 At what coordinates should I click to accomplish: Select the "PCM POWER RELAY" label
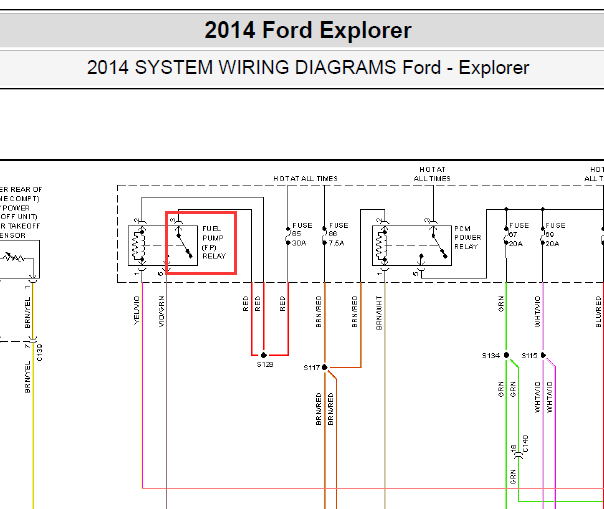[x=468, y=237]
